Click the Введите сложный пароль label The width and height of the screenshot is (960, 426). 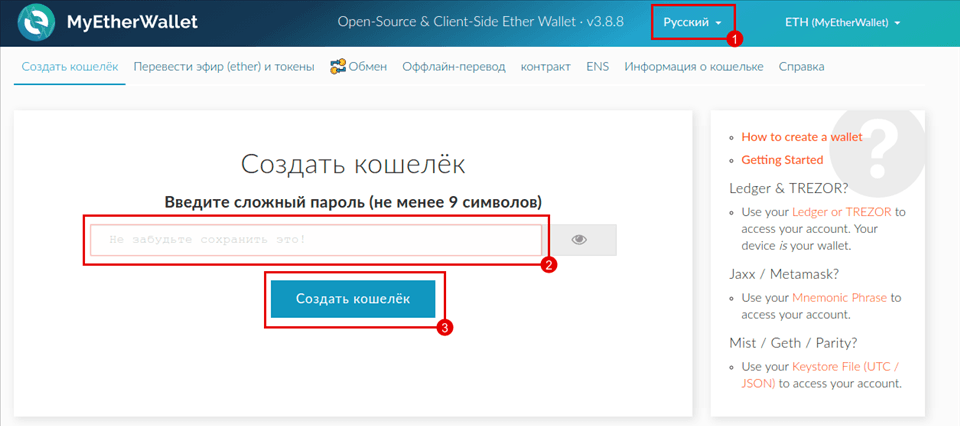[x=353, y=201]
